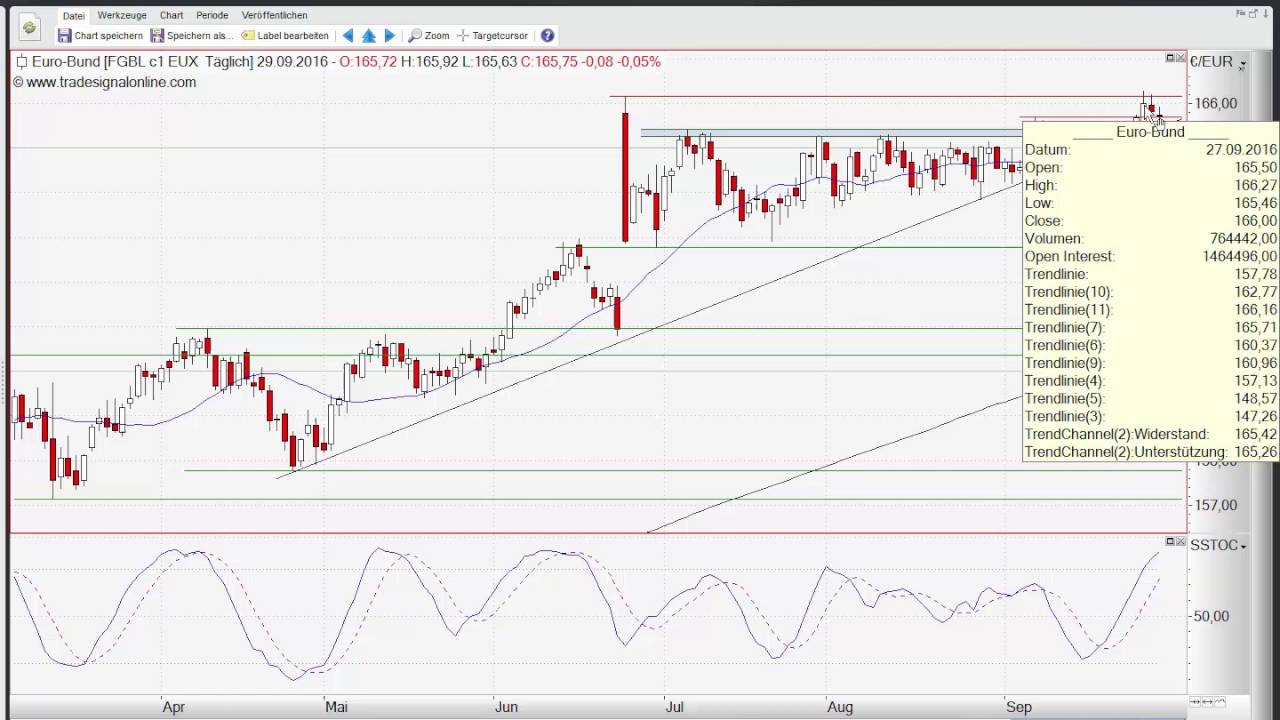Screen dimensions: 1280x720
Task: Click the tall red candle in late June
Action: [x=625, y=176]
